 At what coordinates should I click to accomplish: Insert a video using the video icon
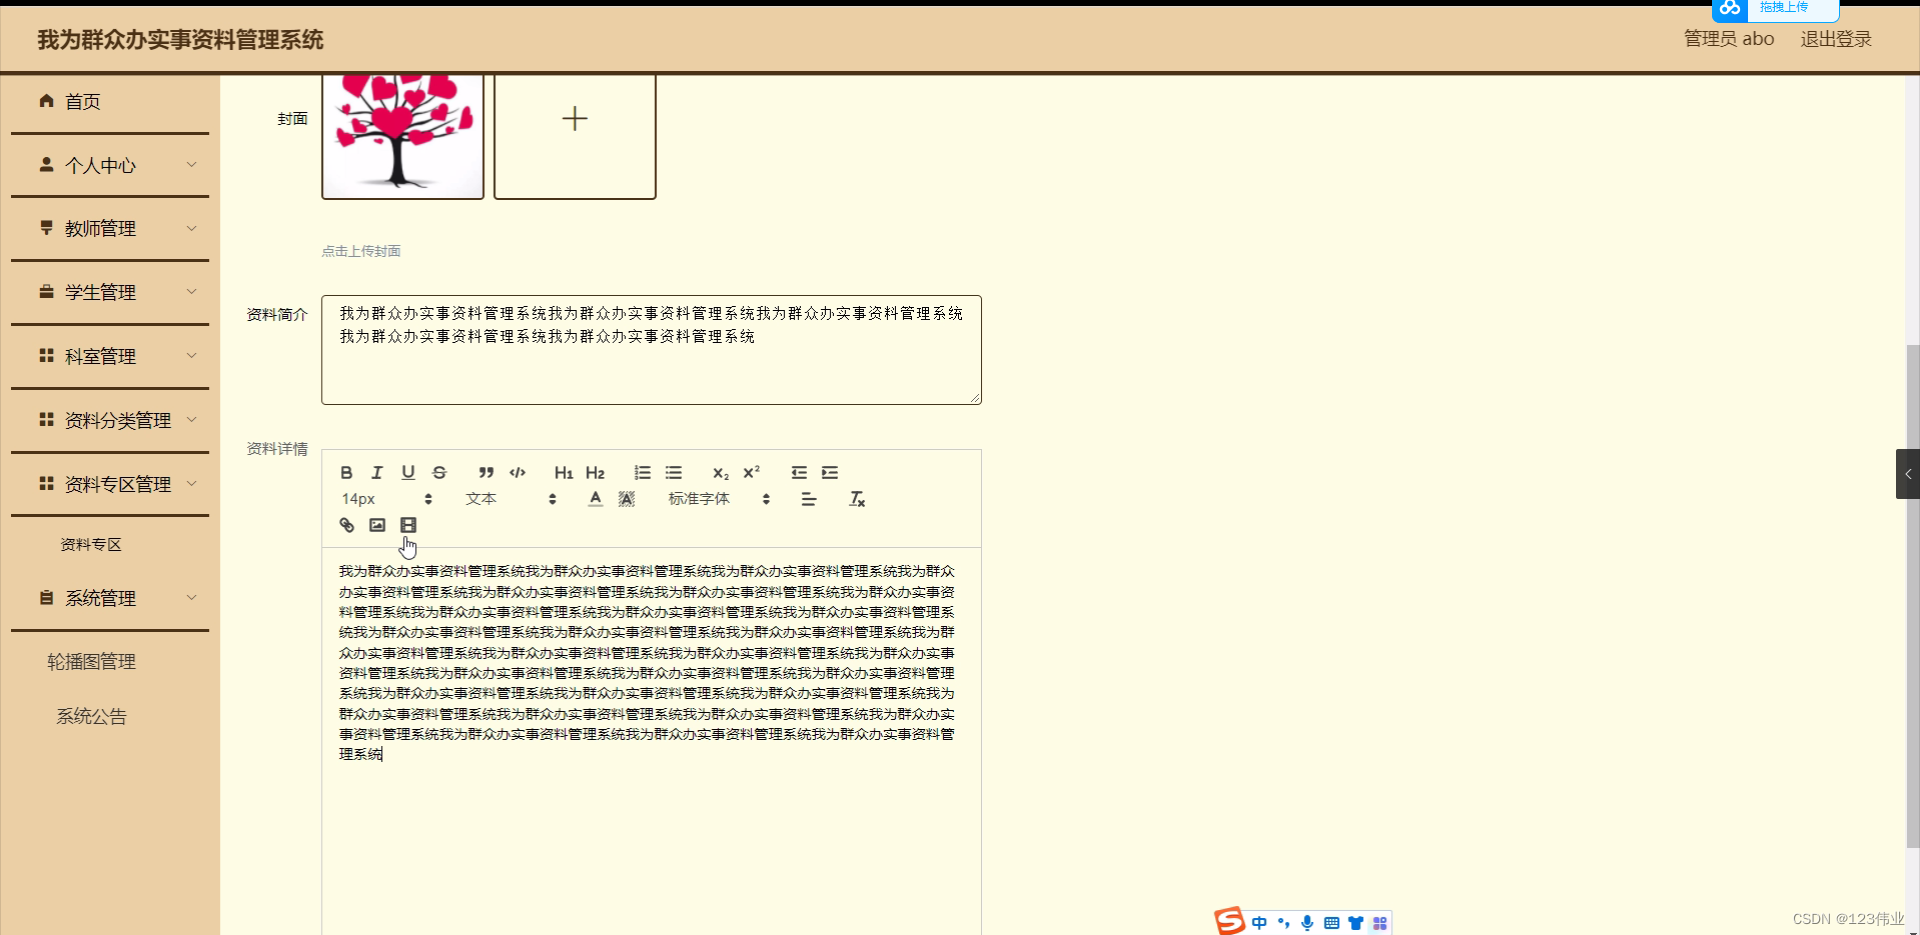(408, 524)
